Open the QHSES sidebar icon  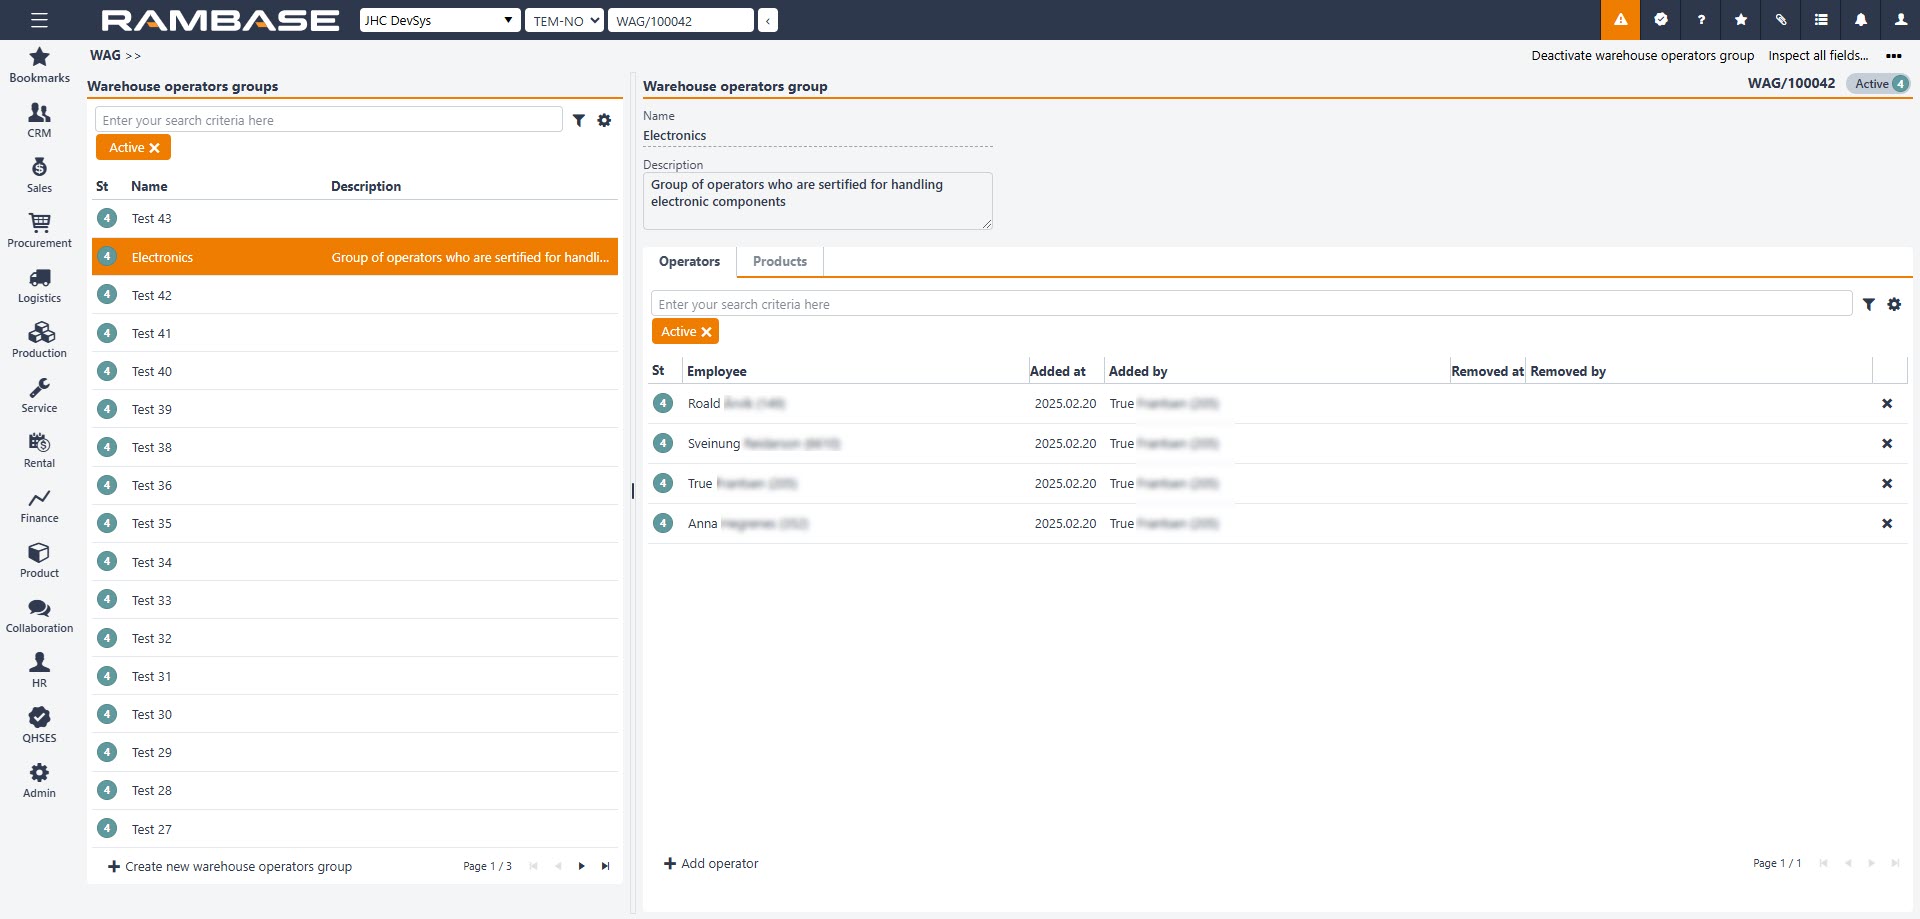[x=39, y=724]
